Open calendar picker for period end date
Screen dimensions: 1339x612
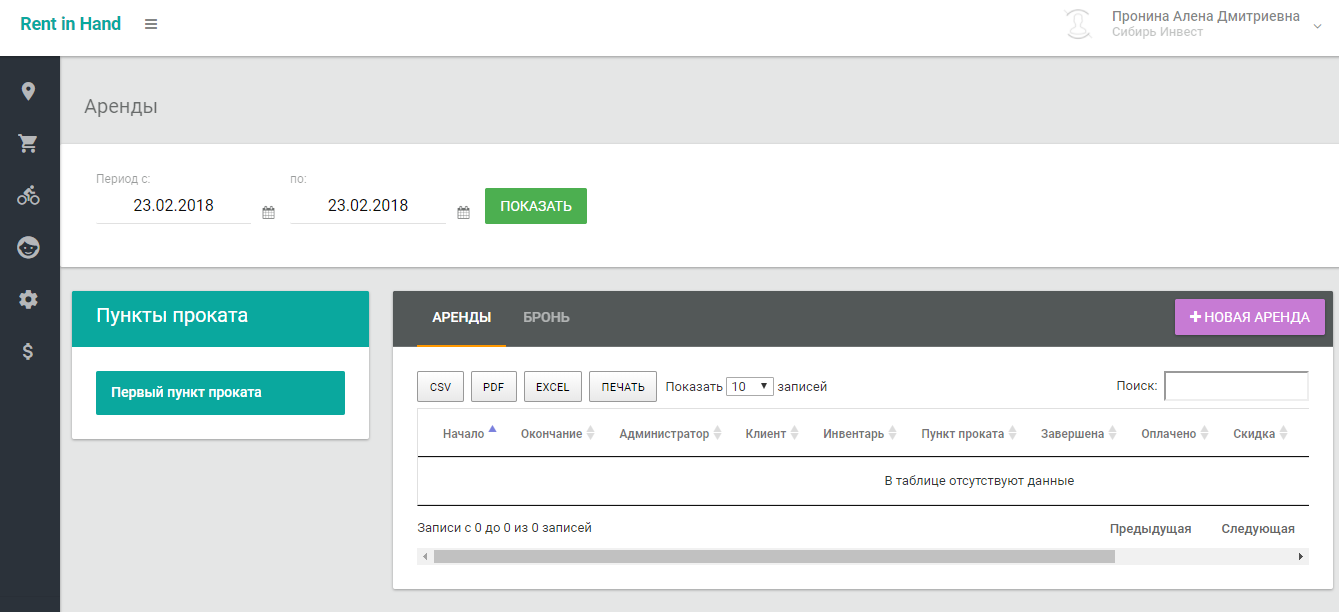click(x=463, y=212)
